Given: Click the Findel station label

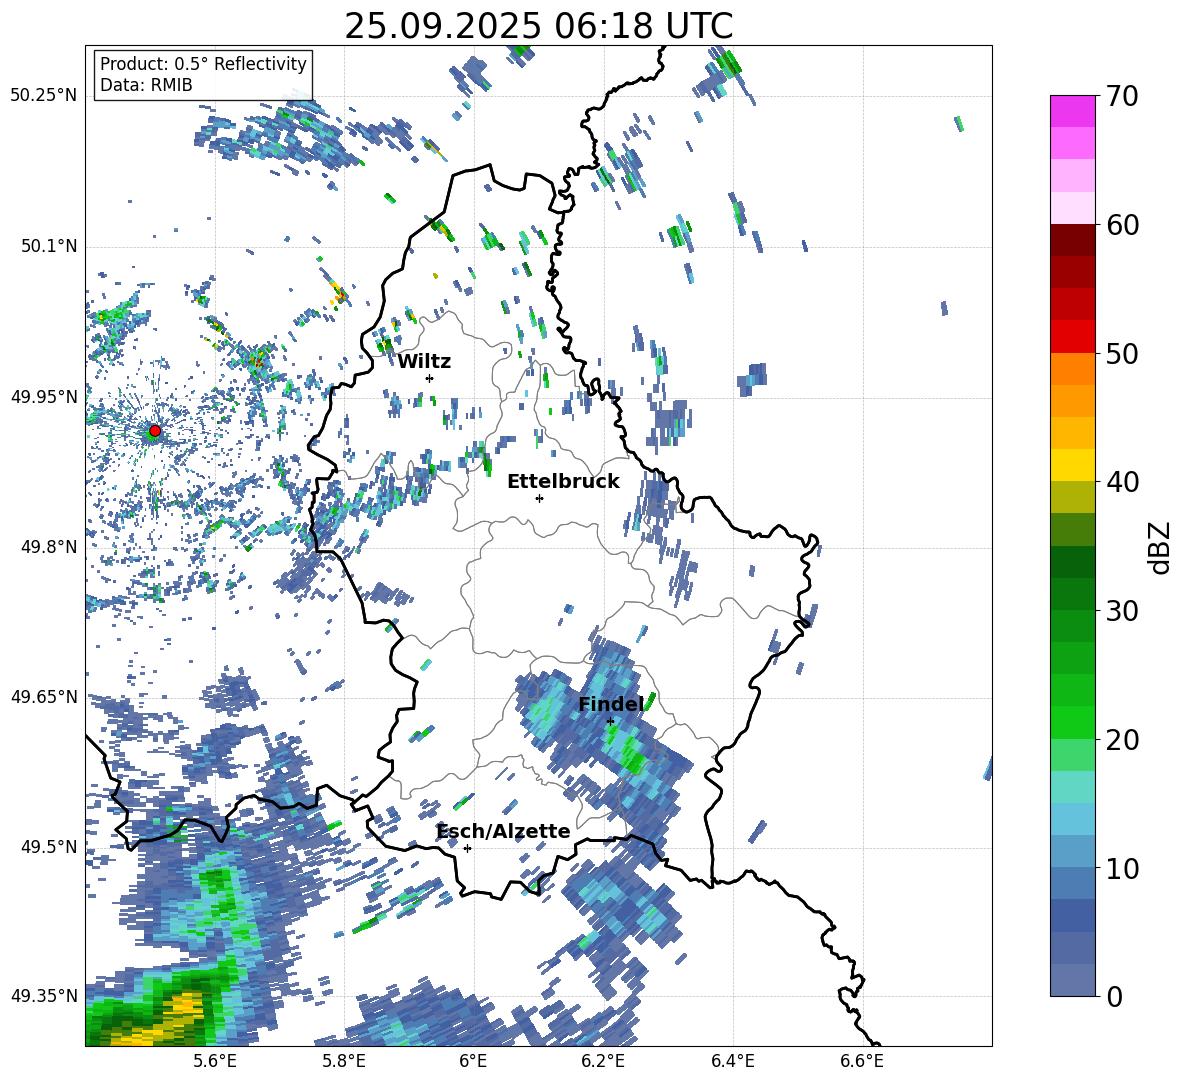Looking at the screenshot, I should click(611, 704).
